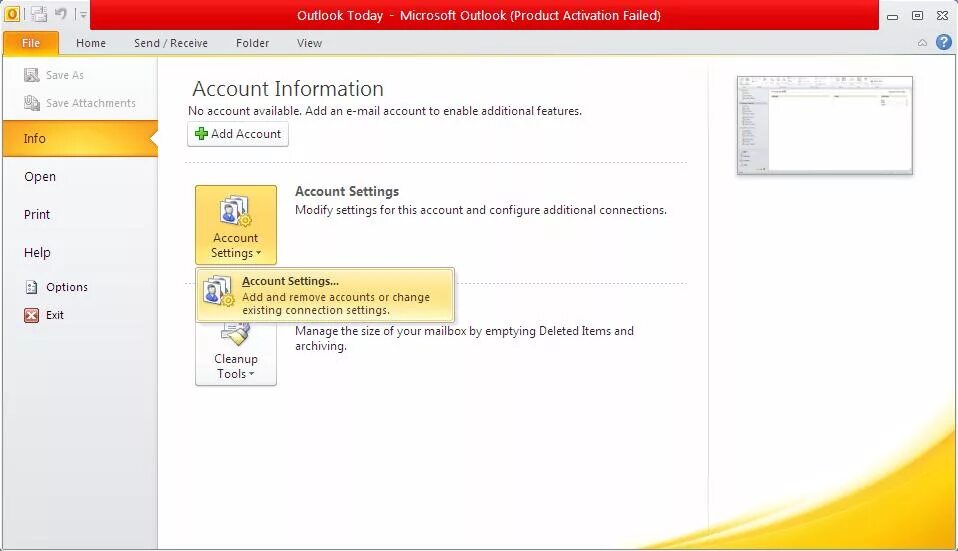Click the Save Attachments icon
The height and width of the screenshot is (551, 958).
click(x=31, y=103)
